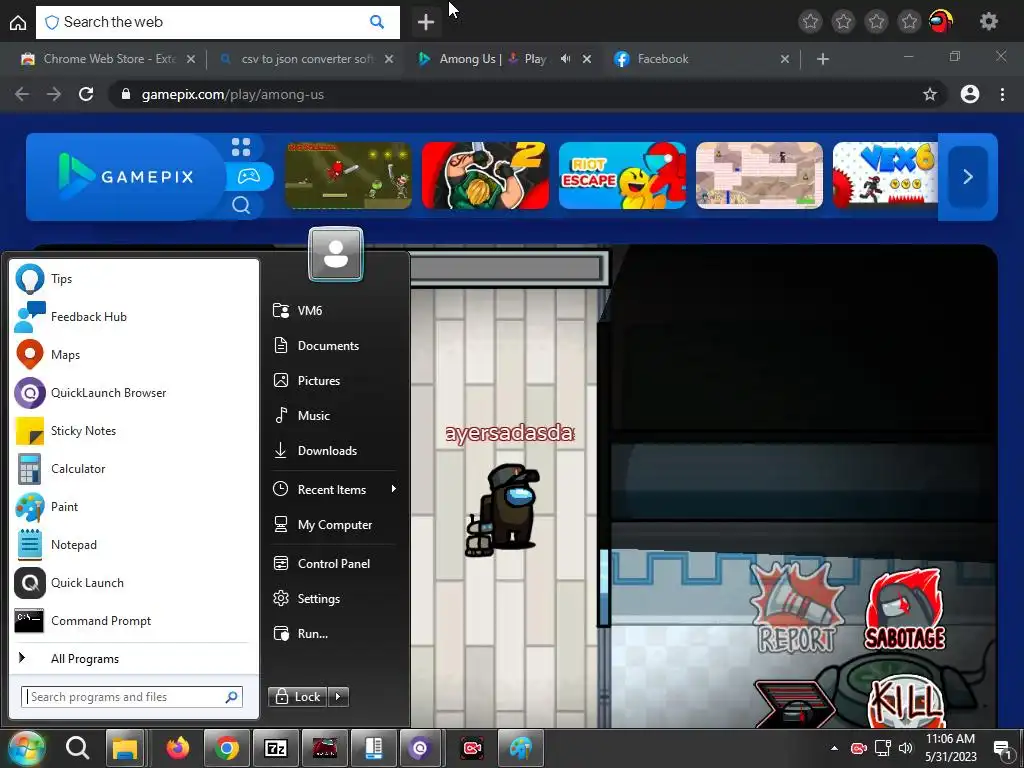Open File Explorer from taskbar
The width and height of the screenshot is (1024, 768).
(125, 748)
